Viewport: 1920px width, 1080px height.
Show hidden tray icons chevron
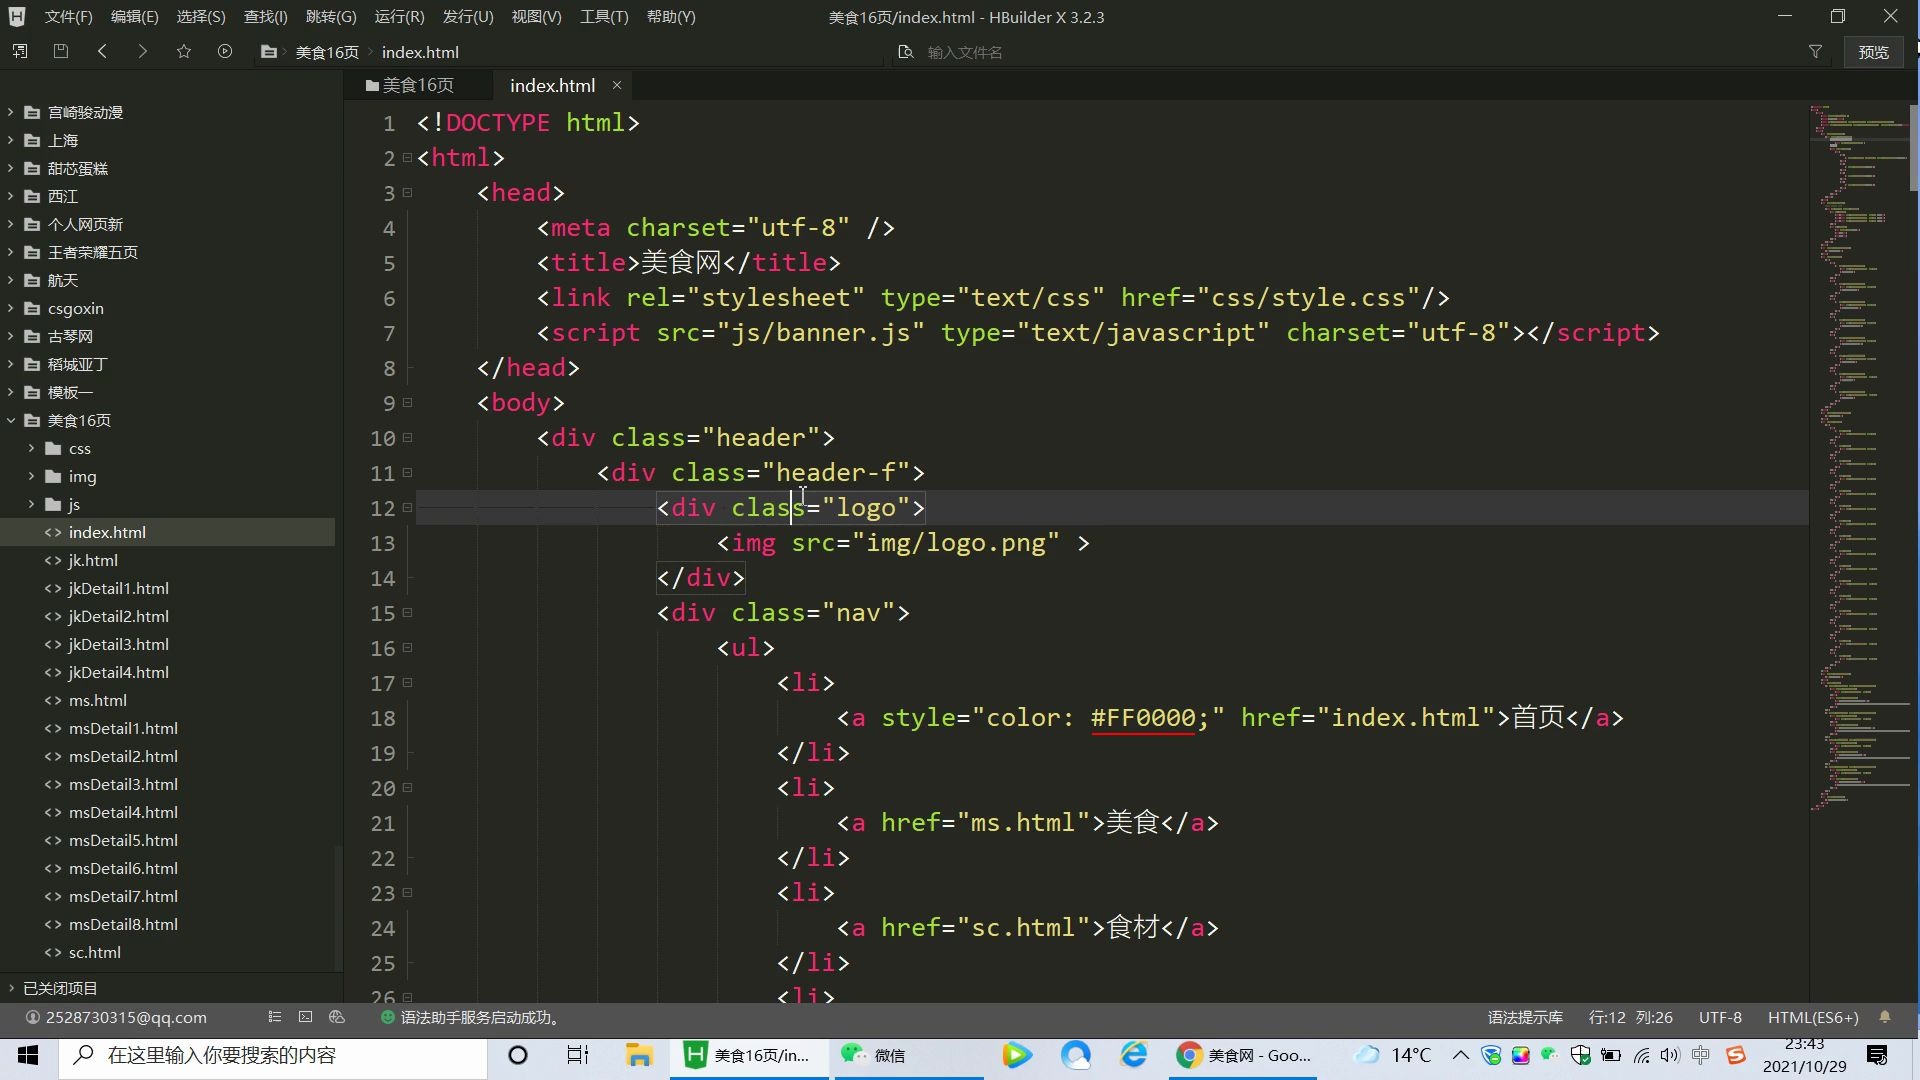[x=1461, y=1055]
